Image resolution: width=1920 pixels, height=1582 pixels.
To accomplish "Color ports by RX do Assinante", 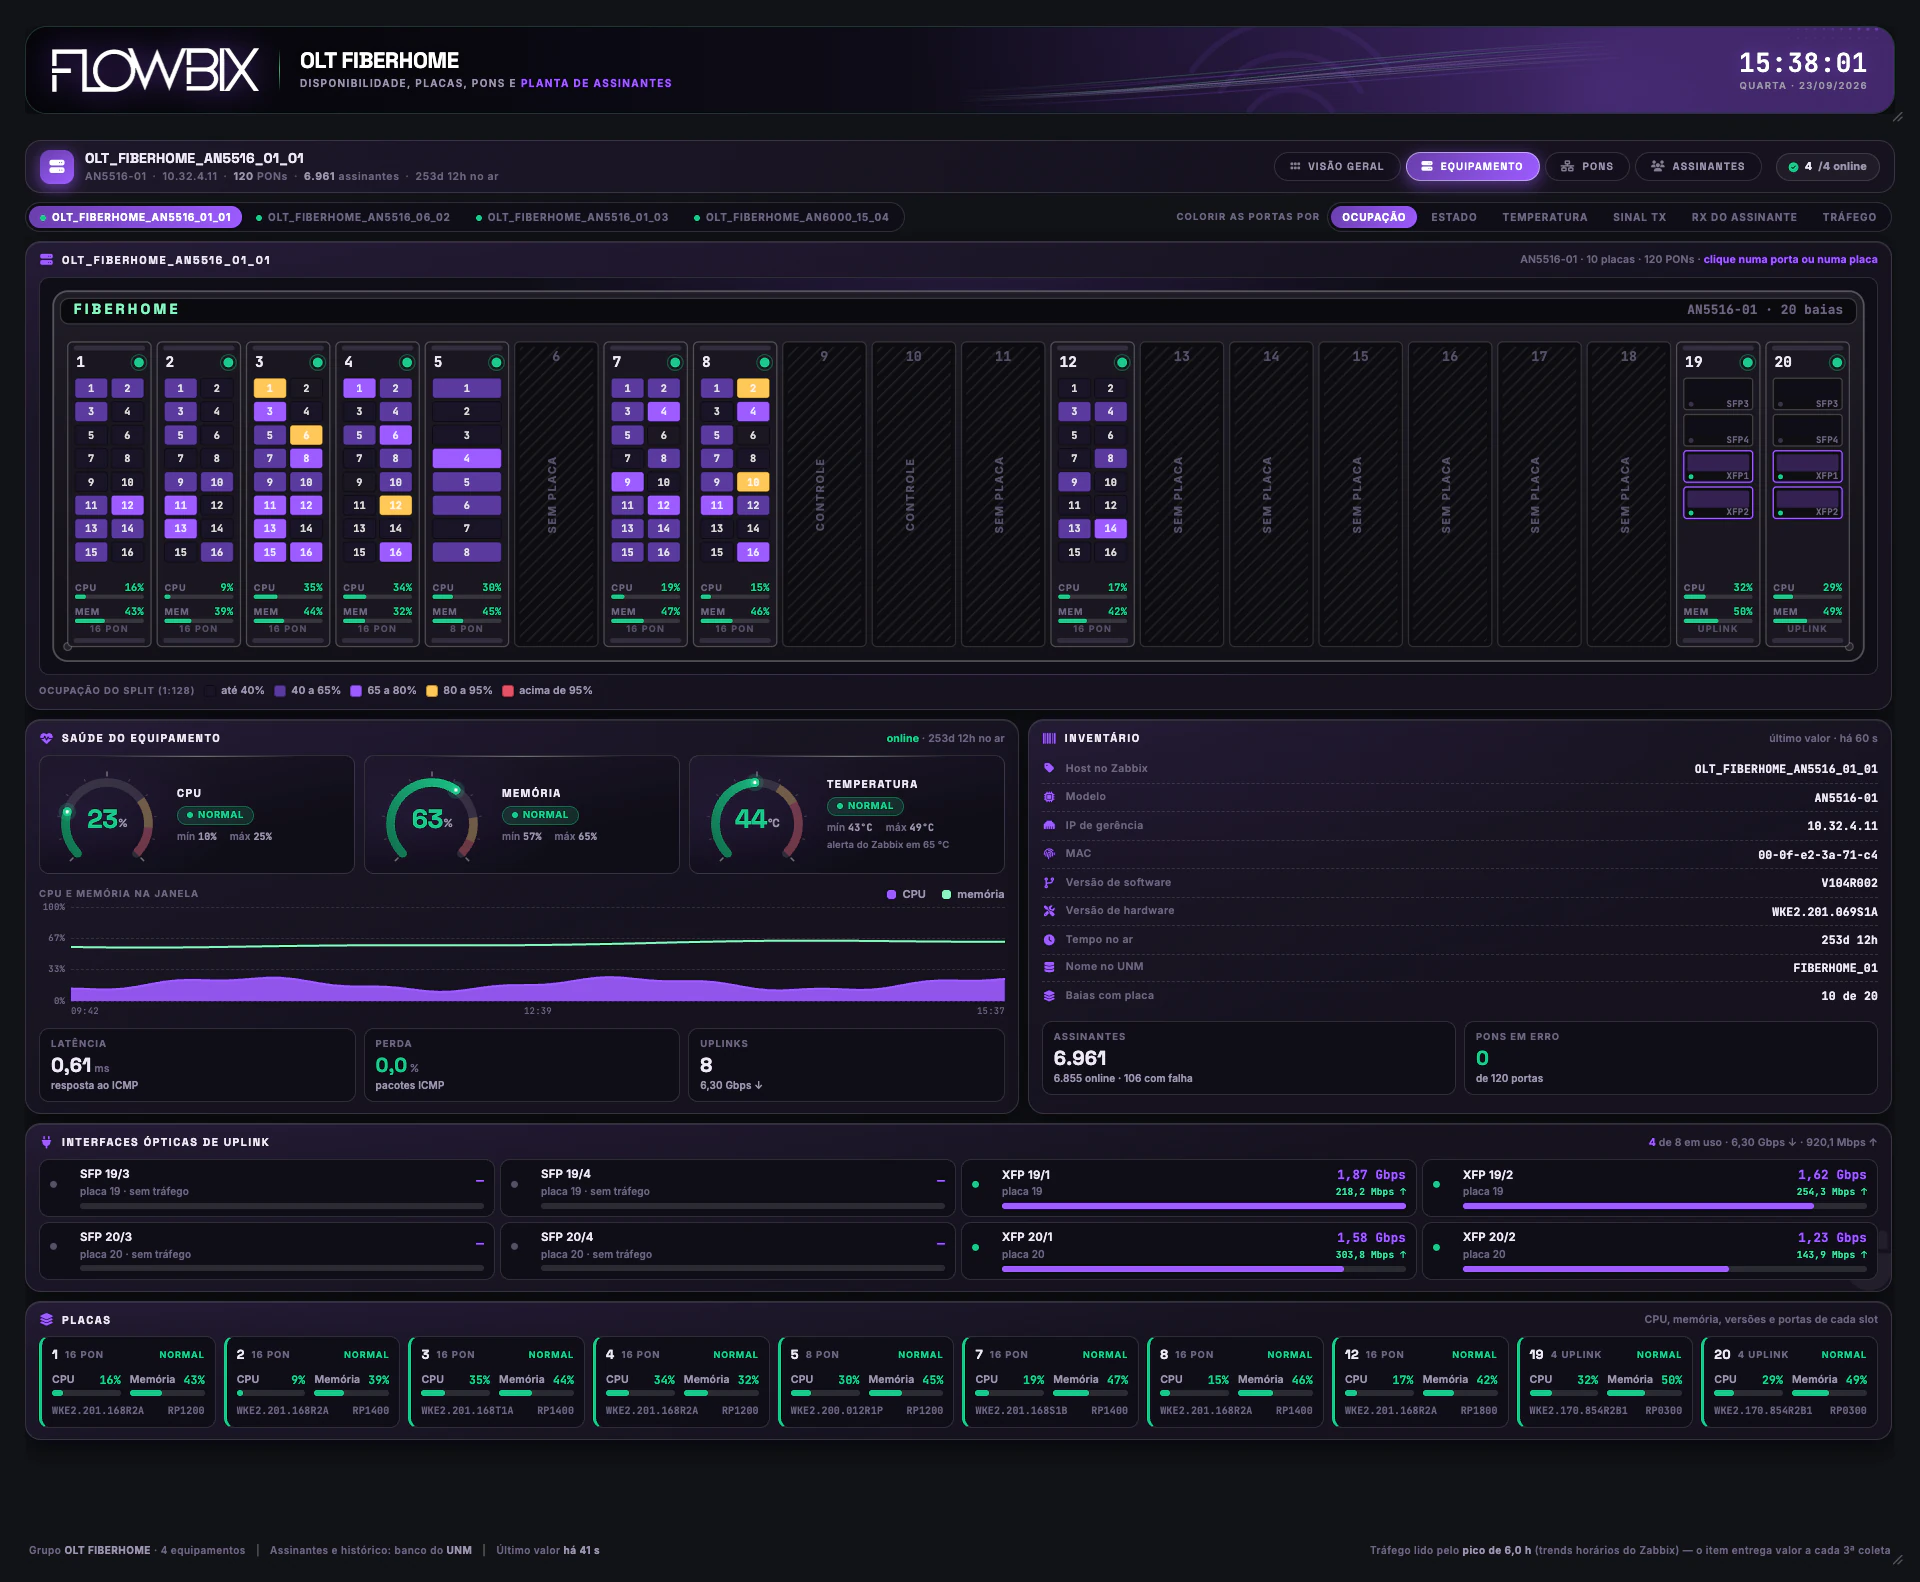I will 1744,217.
